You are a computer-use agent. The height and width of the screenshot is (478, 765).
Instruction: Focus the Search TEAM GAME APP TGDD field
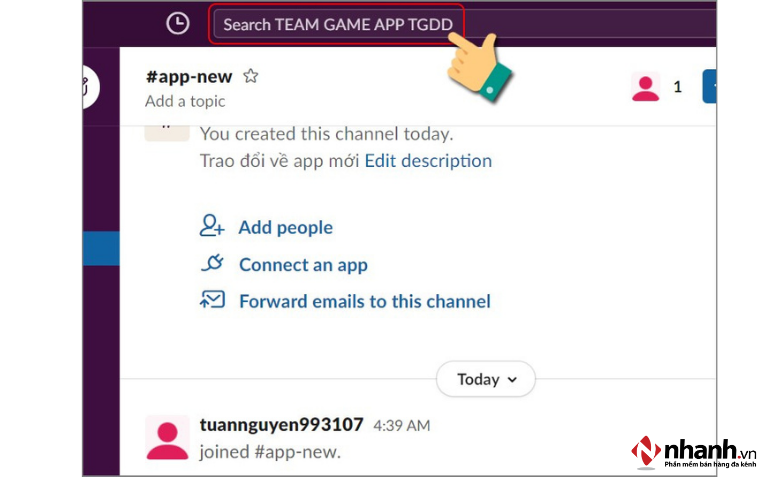340,24
